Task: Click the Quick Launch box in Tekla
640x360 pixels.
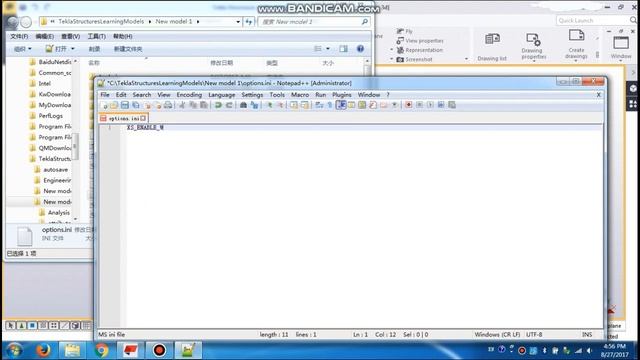Action: coord(596,20)
